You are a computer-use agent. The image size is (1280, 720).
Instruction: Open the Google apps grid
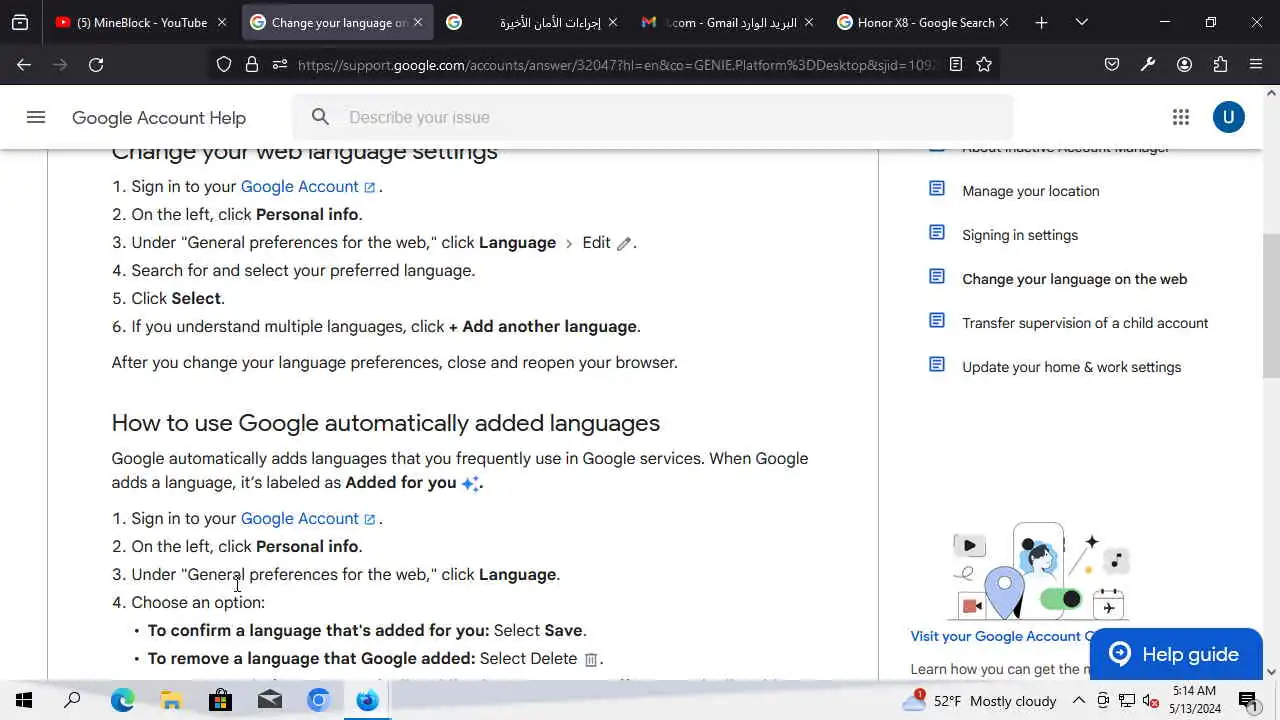coord(1181,117)
